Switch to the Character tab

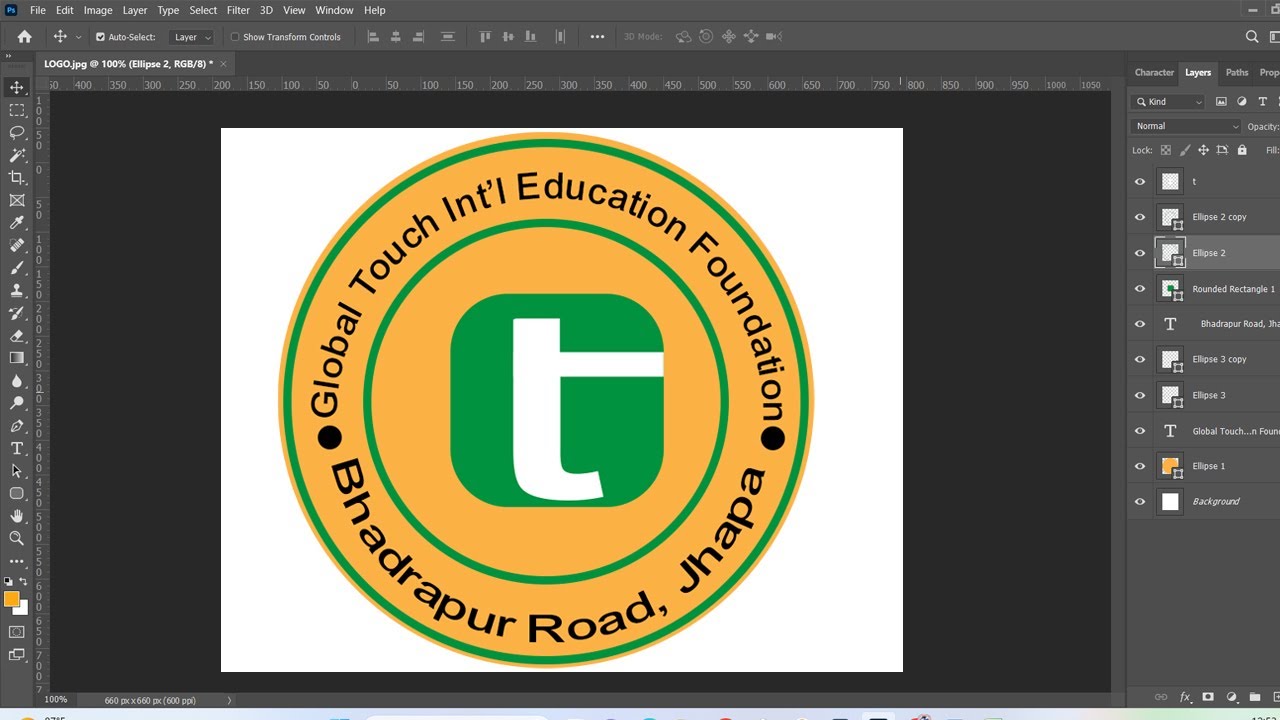(x=1154, y=72)
